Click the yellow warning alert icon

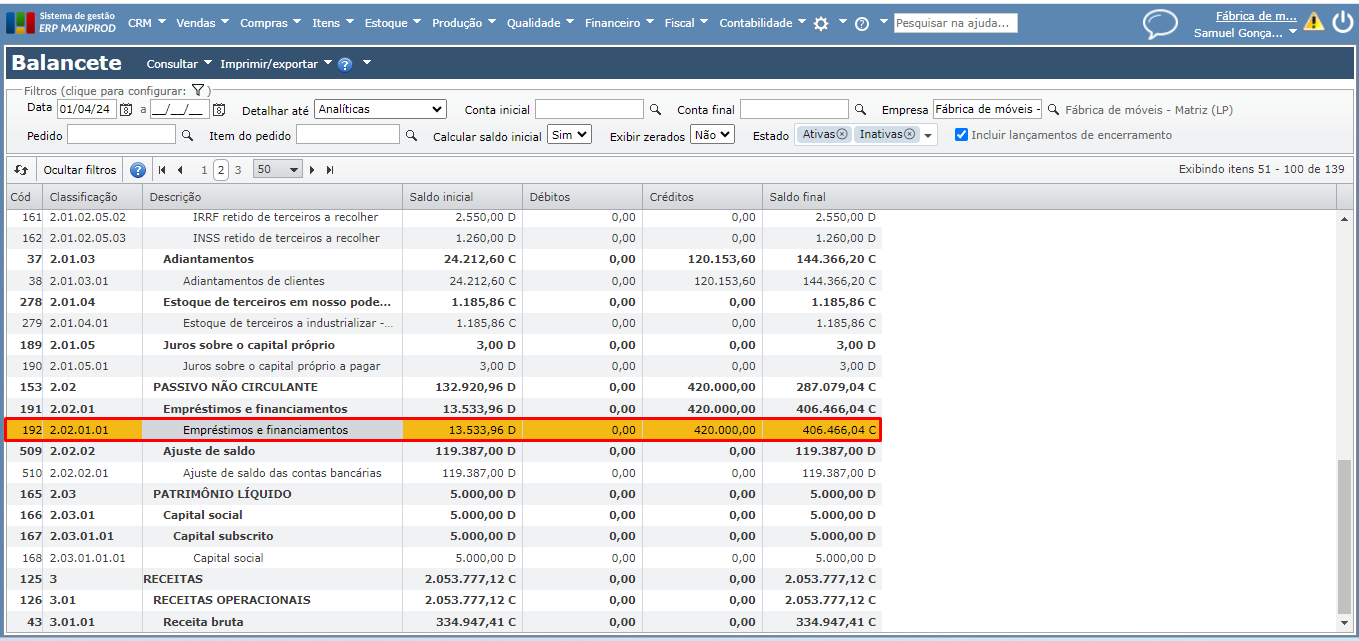click(x=1313, y=22)
